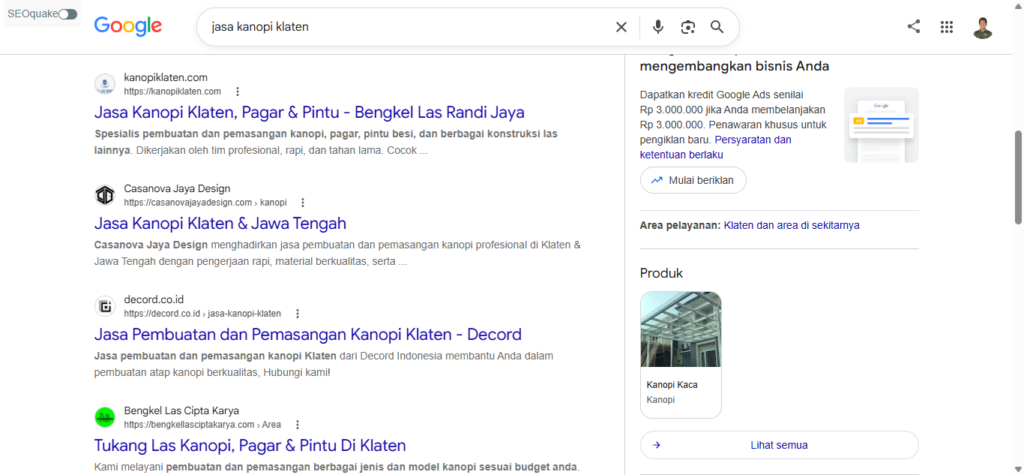Open 'Jasa Kanopi Klaten, Pagar & Pintu' result

tap(310, 112)
